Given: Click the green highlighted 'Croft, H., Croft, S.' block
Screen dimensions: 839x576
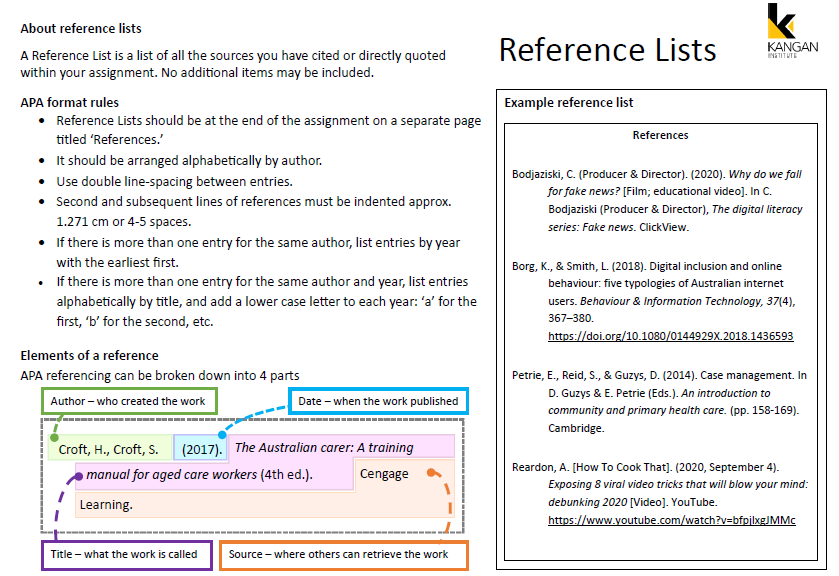Looking at the screenshot, I should click(109, 449).
